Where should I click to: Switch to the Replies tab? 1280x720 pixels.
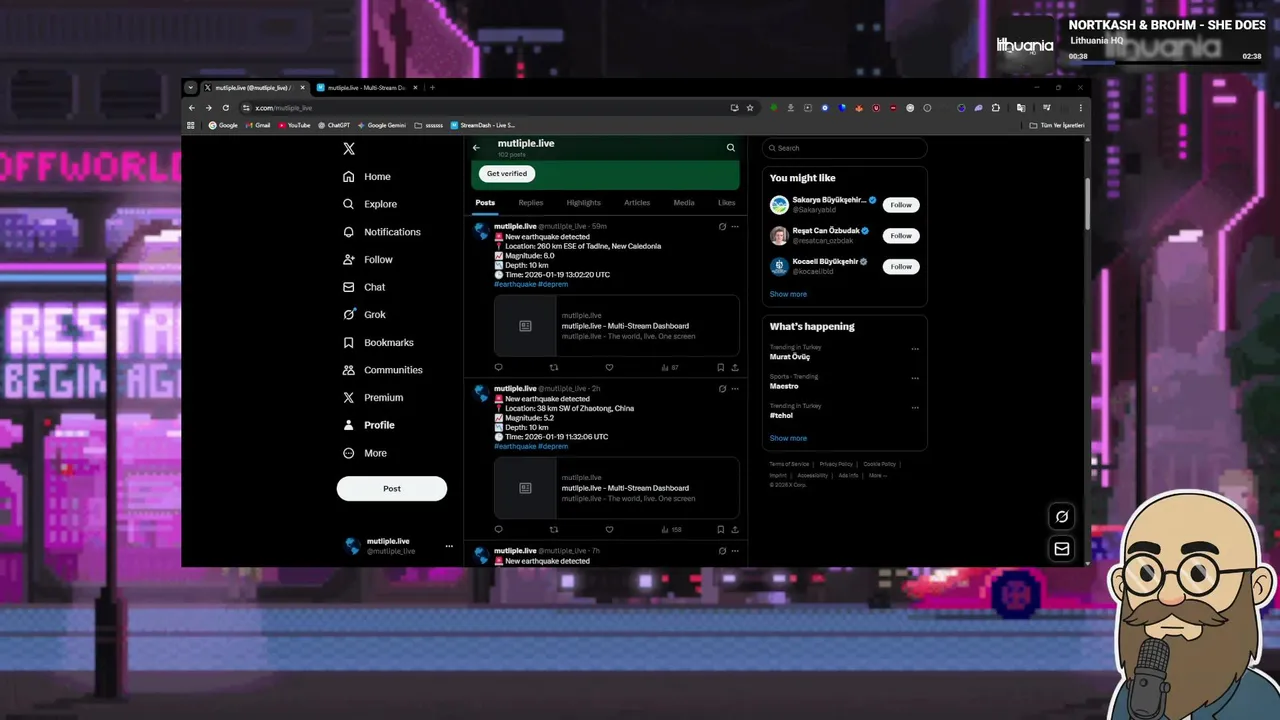[531, 203]
